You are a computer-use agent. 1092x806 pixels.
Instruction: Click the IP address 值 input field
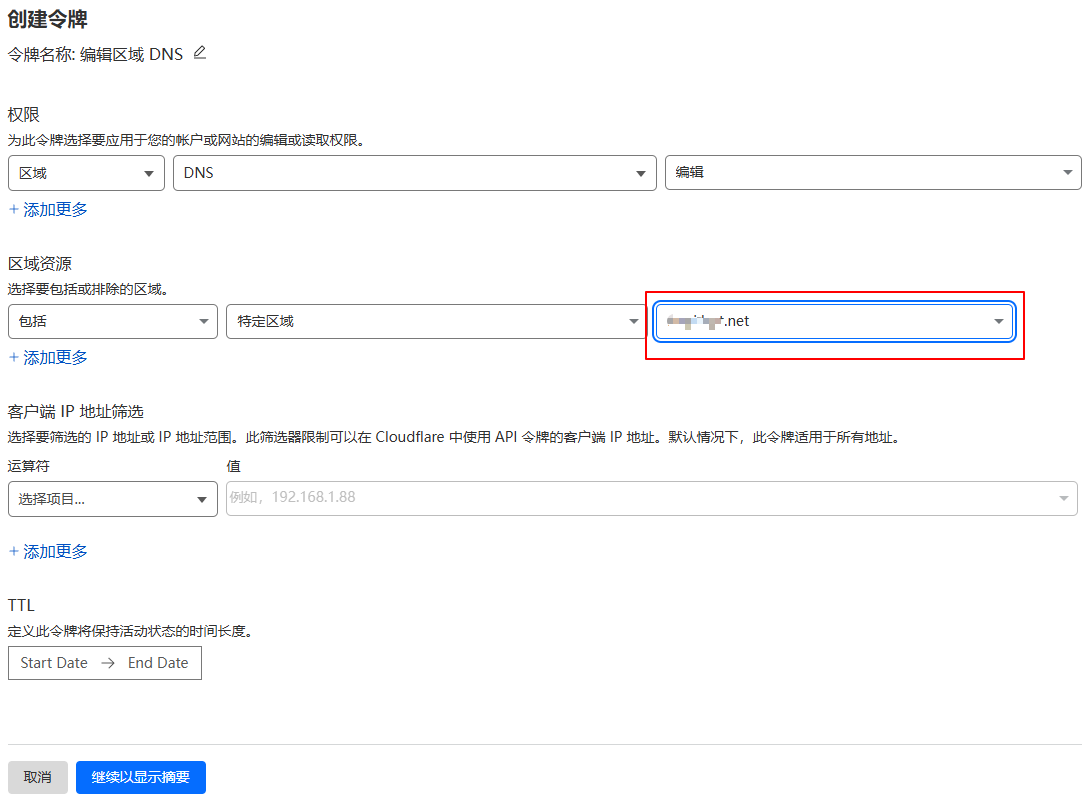pos(640,498)
